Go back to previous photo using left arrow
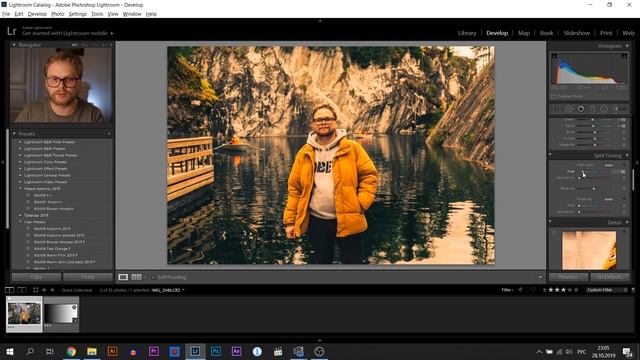This screenshot has width=640, height=360. coord(44,290)
